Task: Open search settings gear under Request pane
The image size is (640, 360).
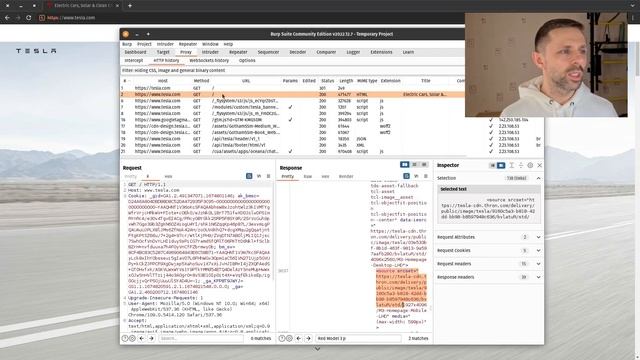Action: 132,338
